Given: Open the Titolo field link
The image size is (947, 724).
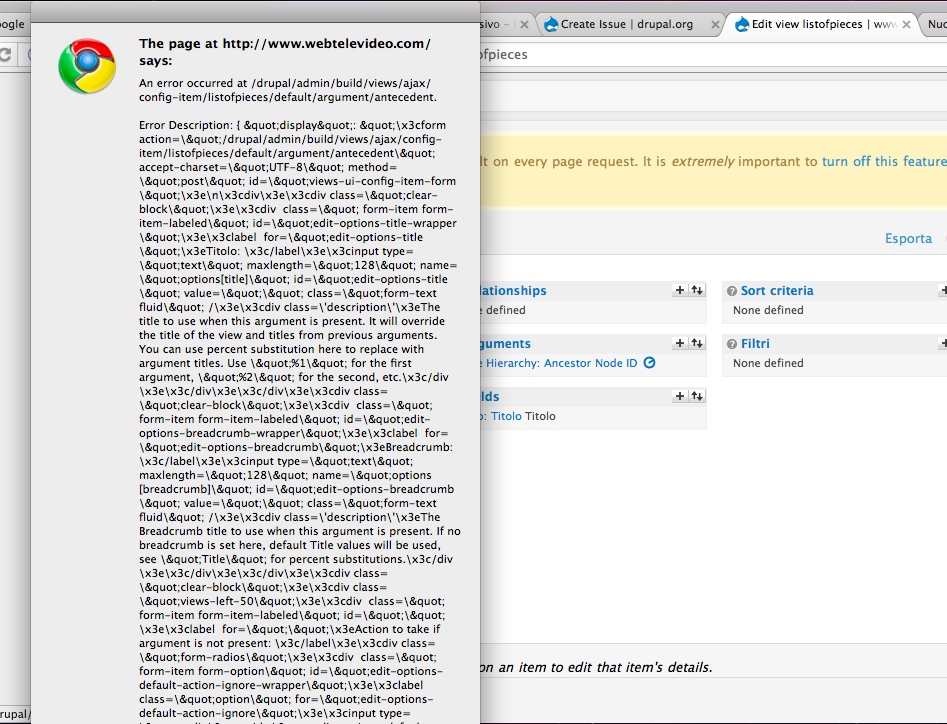Looking at the screenshot, I should click(x=506, y=416).
